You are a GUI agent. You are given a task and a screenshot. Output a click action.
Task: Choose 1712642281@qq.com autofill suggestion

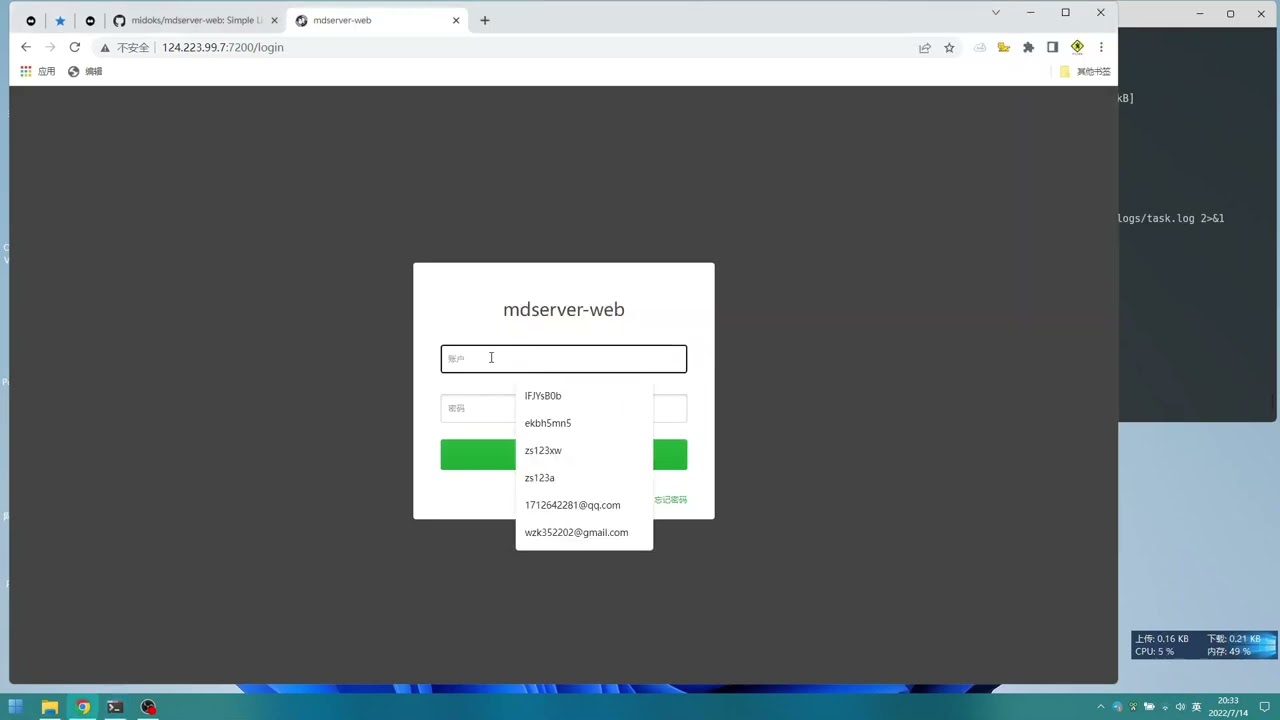click(x=584, y=505)
